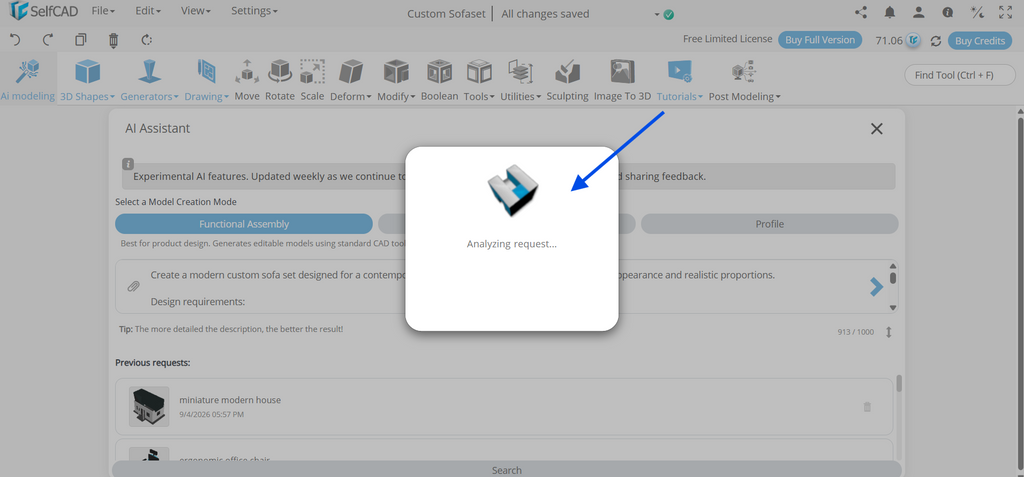Toggle fullscreen mode
The image size is (1024, 477).
point(1006,12)
